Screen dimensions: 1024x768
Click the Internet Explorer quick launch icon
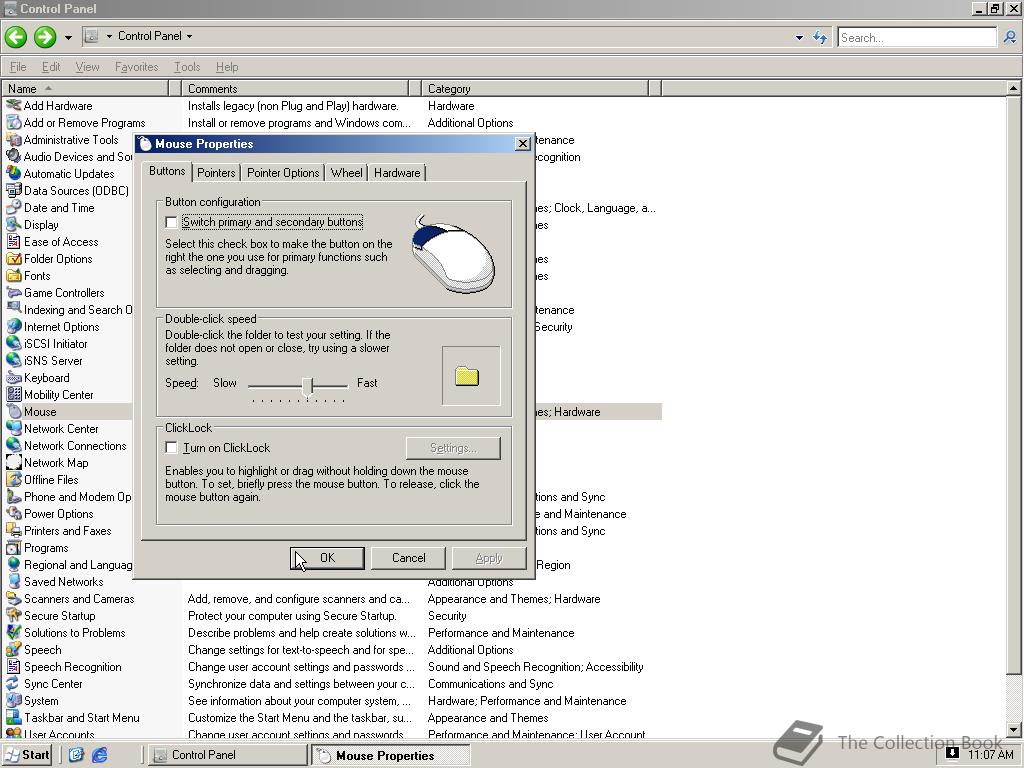pos(99,755)
